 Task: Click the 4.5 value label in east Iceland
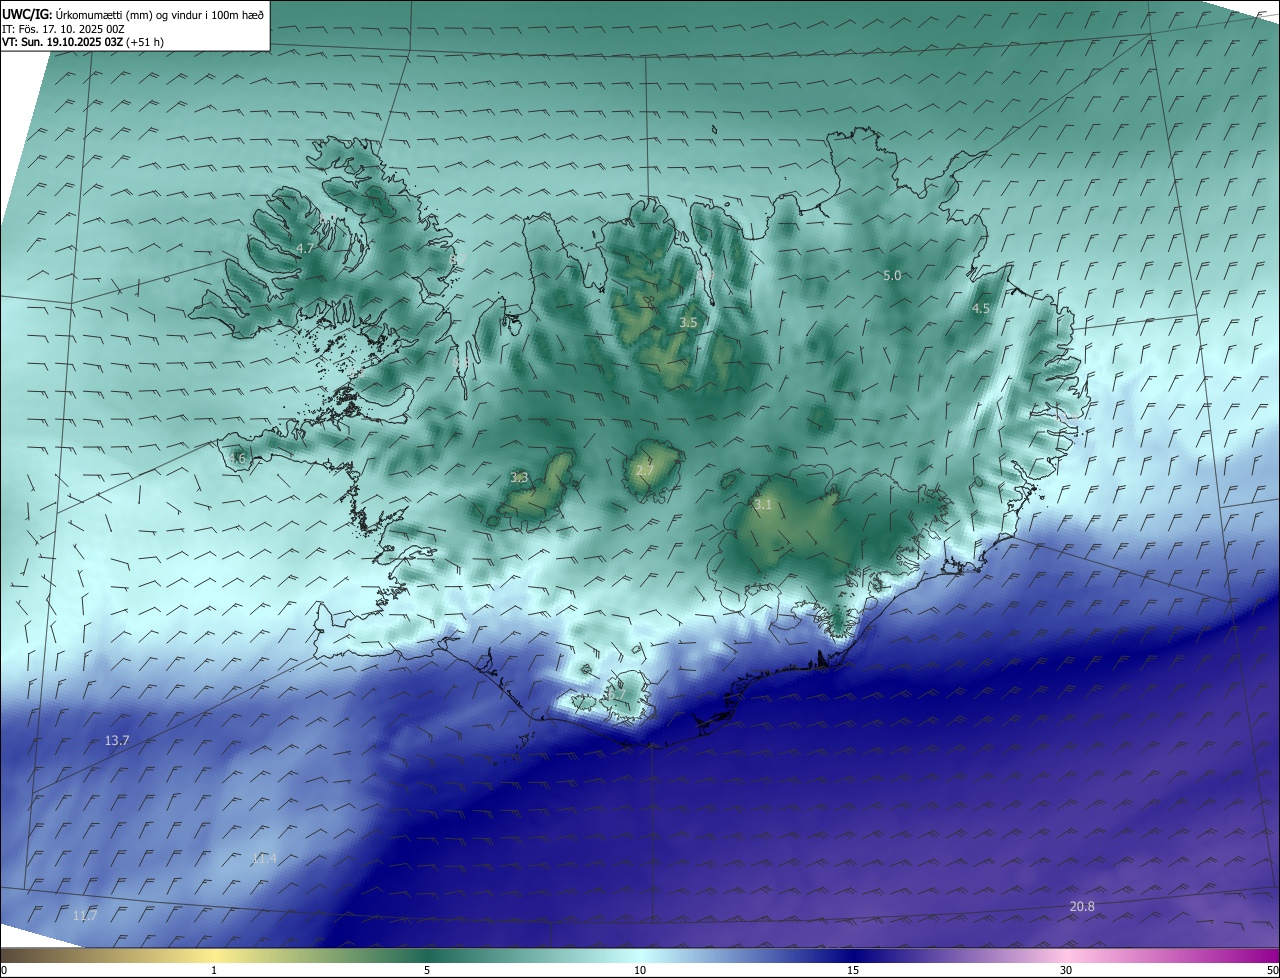pyautogui.click(x=981, y=309)
